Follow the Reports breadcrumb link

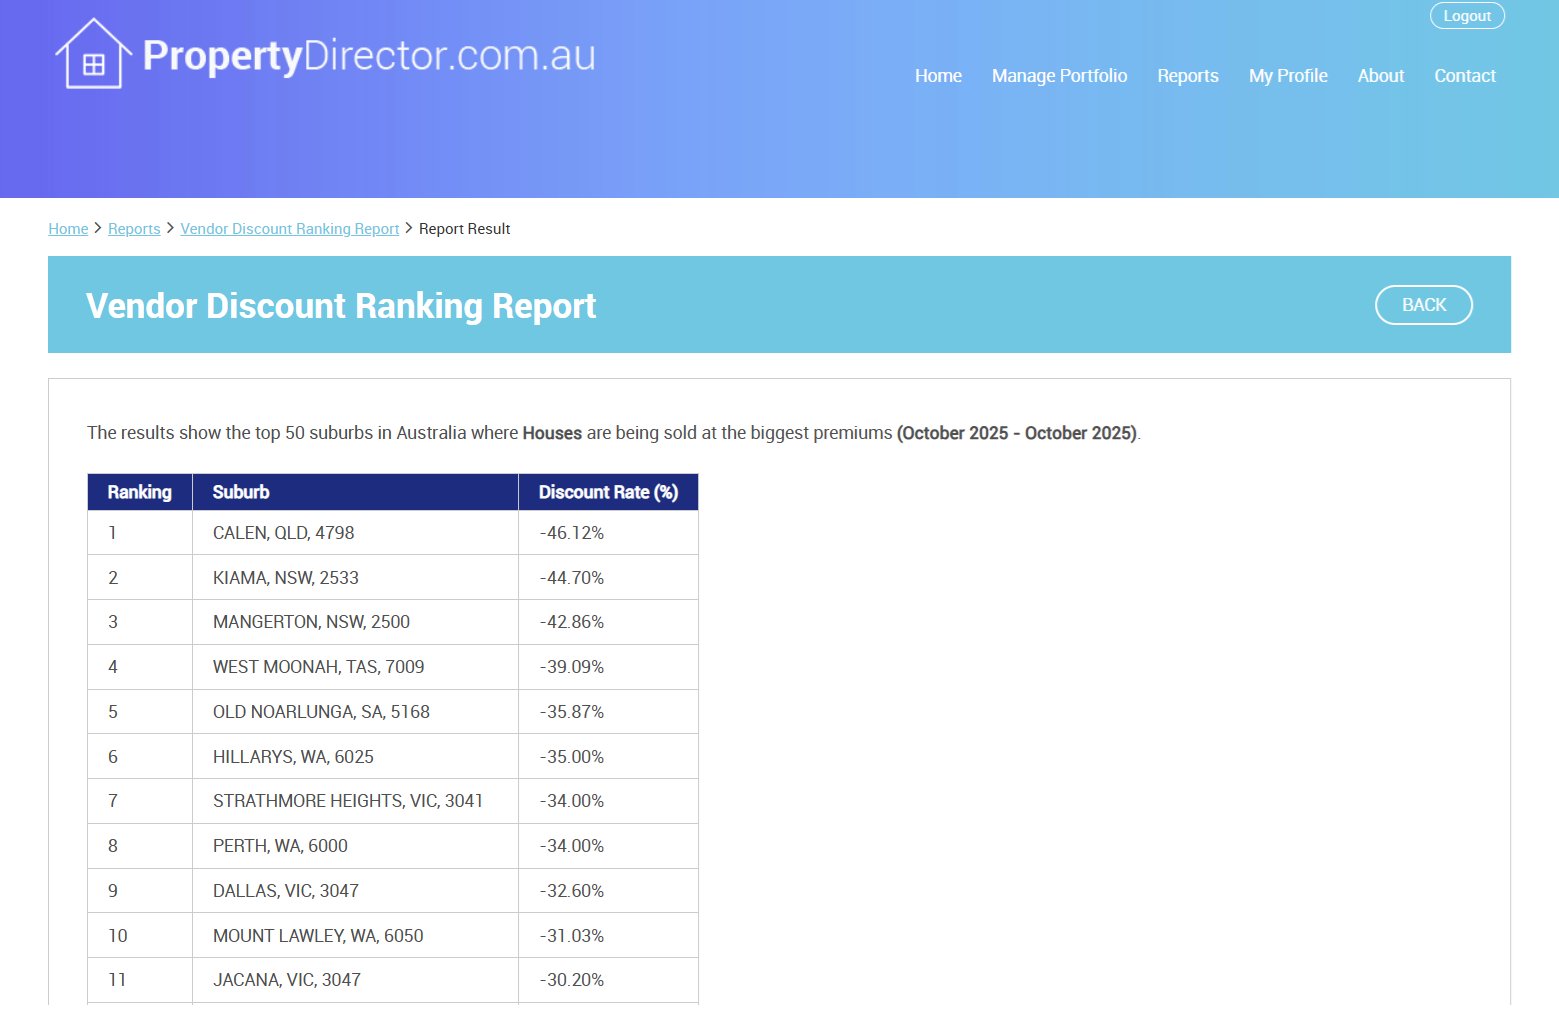(x=134, y=229)
